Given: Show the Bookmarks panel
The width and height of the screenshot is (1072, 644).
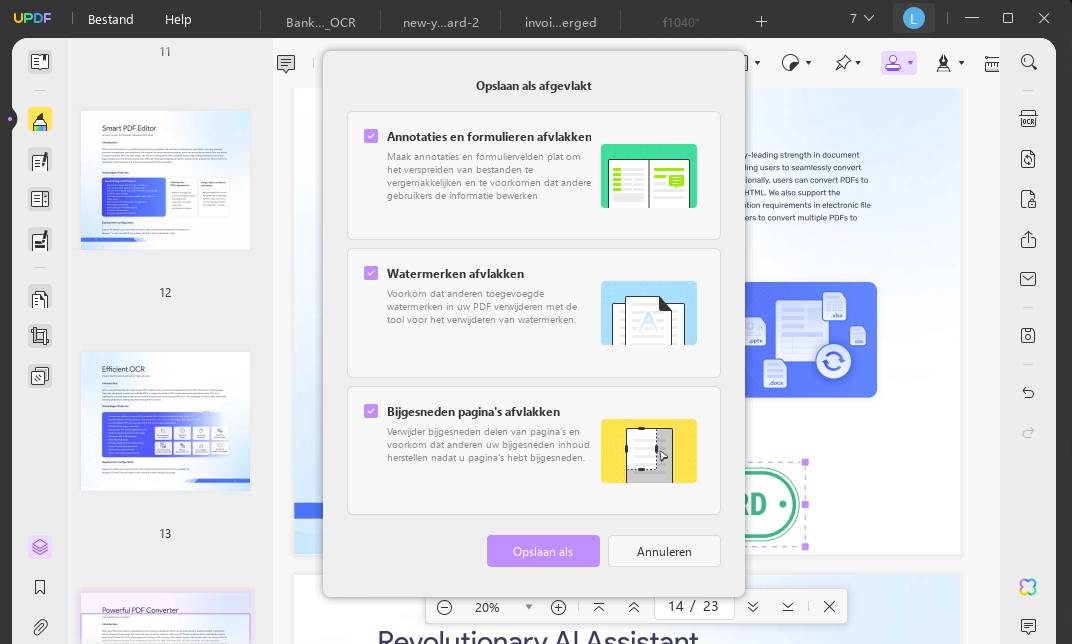Looking at the screenshot, I should (x=40, y=587).
